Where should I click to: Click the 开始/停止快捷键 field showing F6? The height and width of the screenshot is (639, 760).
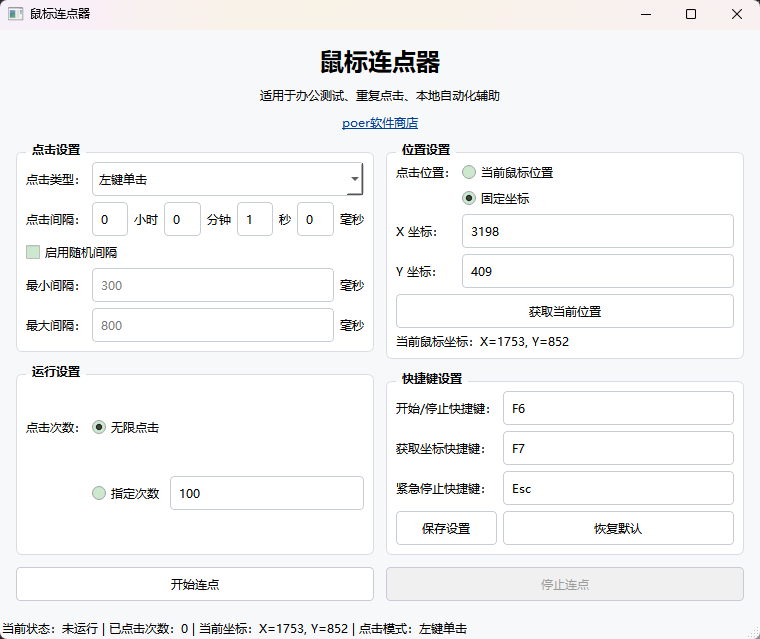coord(618,408)
